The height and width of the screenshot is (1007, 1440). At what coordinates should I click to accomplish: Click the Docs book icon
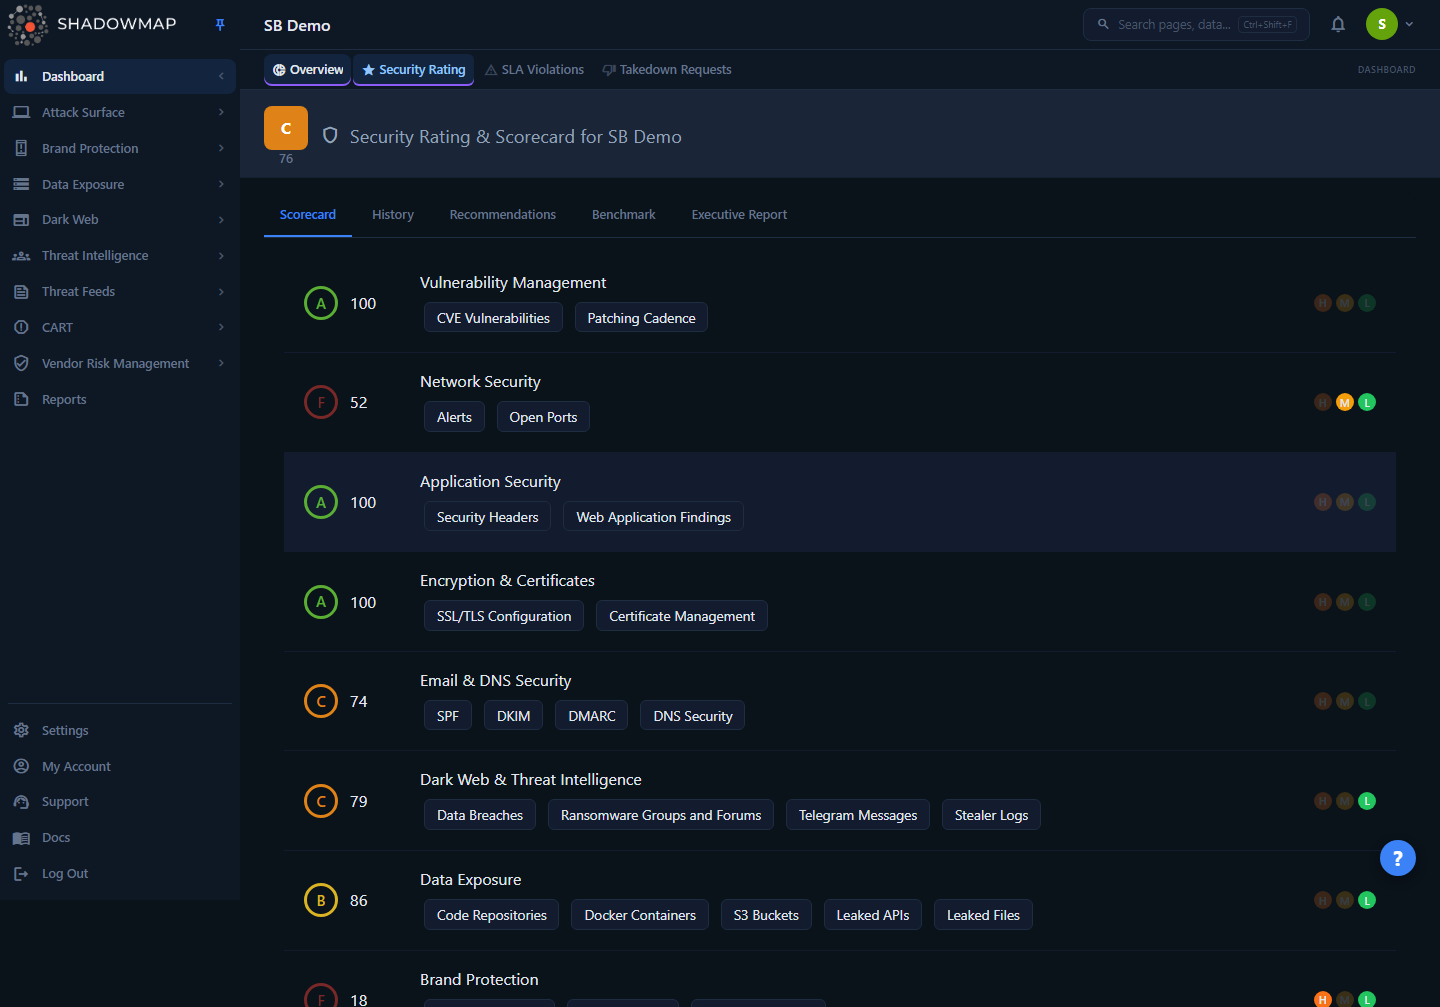(21, 838)
